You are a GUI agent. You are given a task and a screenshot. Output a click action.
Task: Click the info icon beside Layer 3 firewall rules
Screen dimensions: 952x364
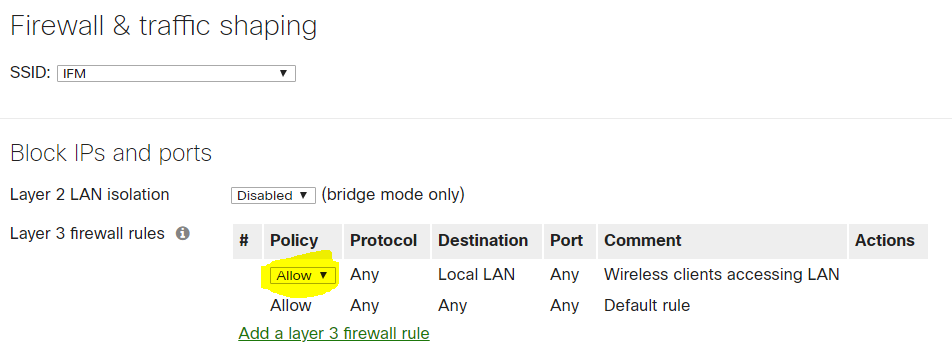[183, 234]
